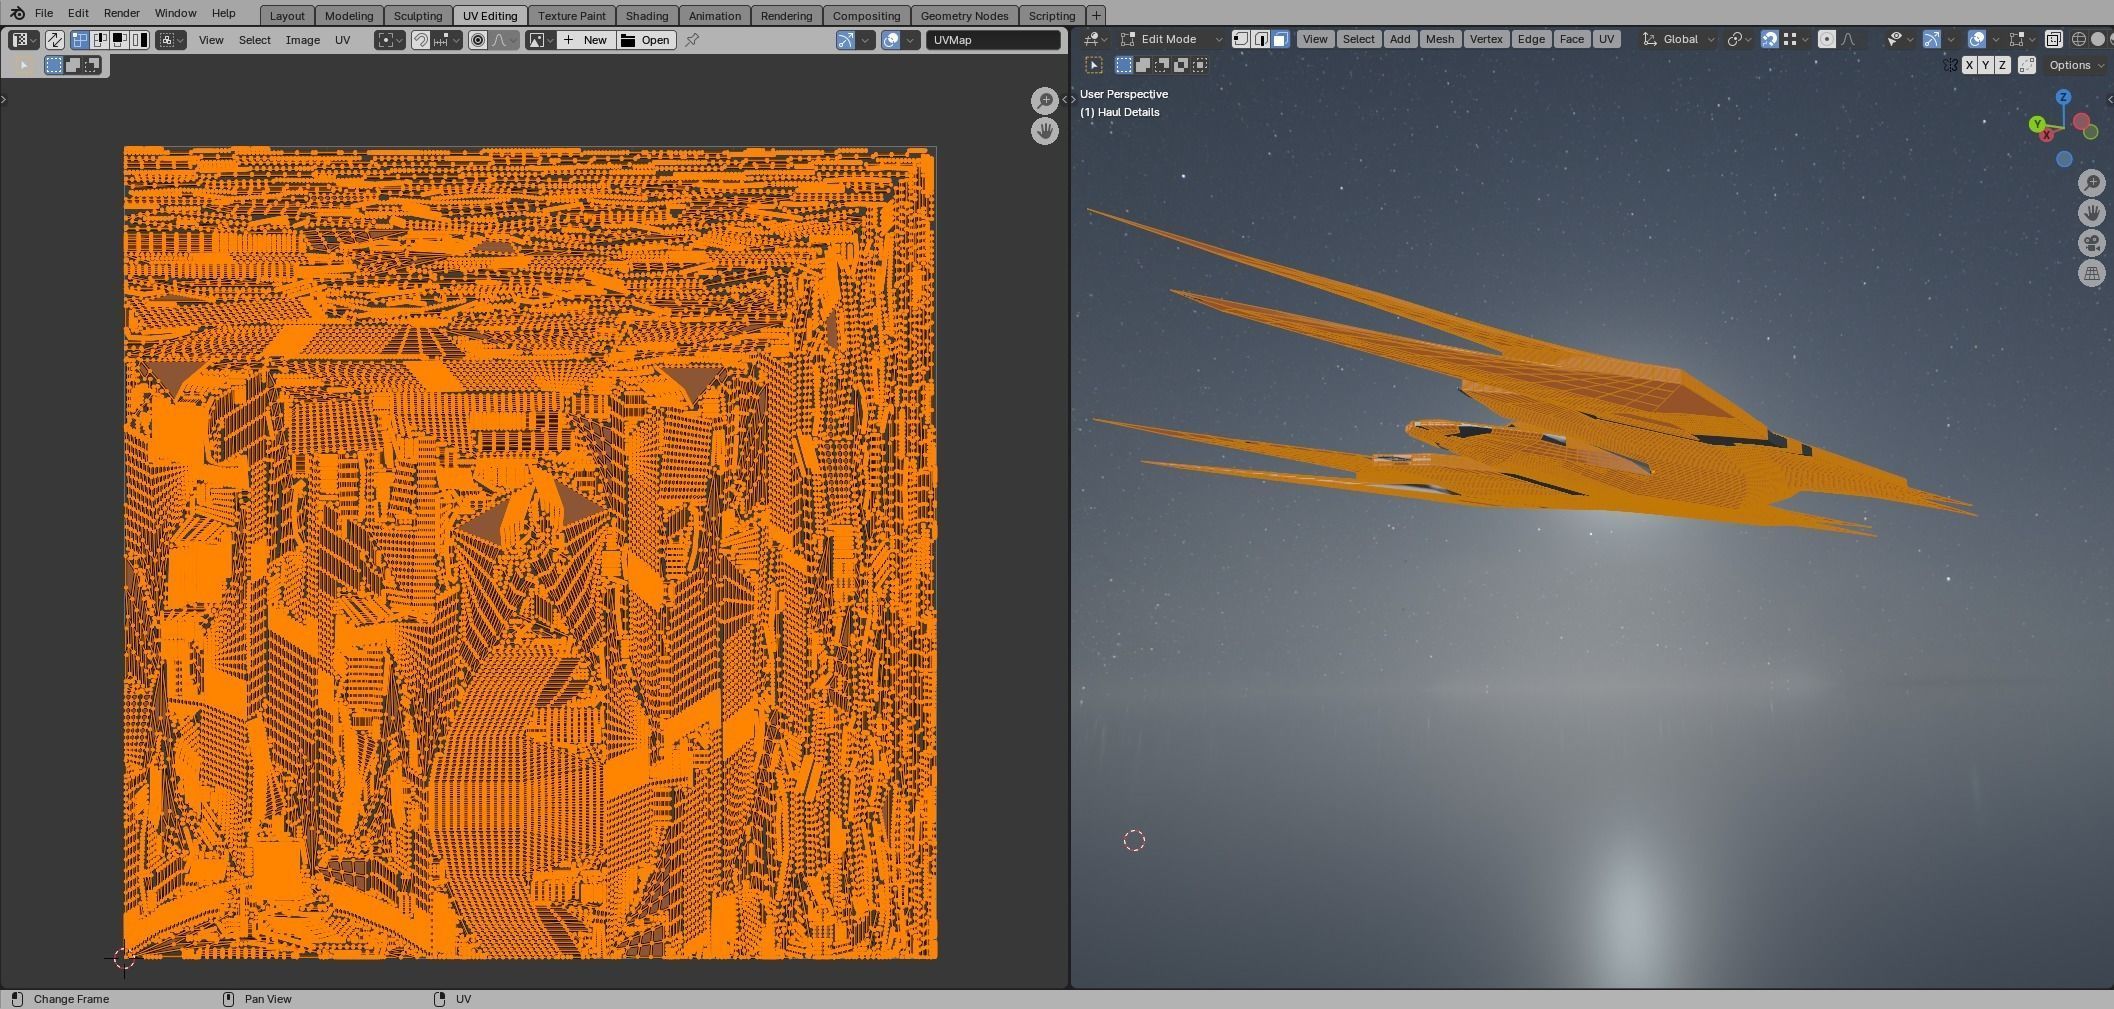
Task: Toggle proportional editing in UV editor
Action: tap(478, 40)
